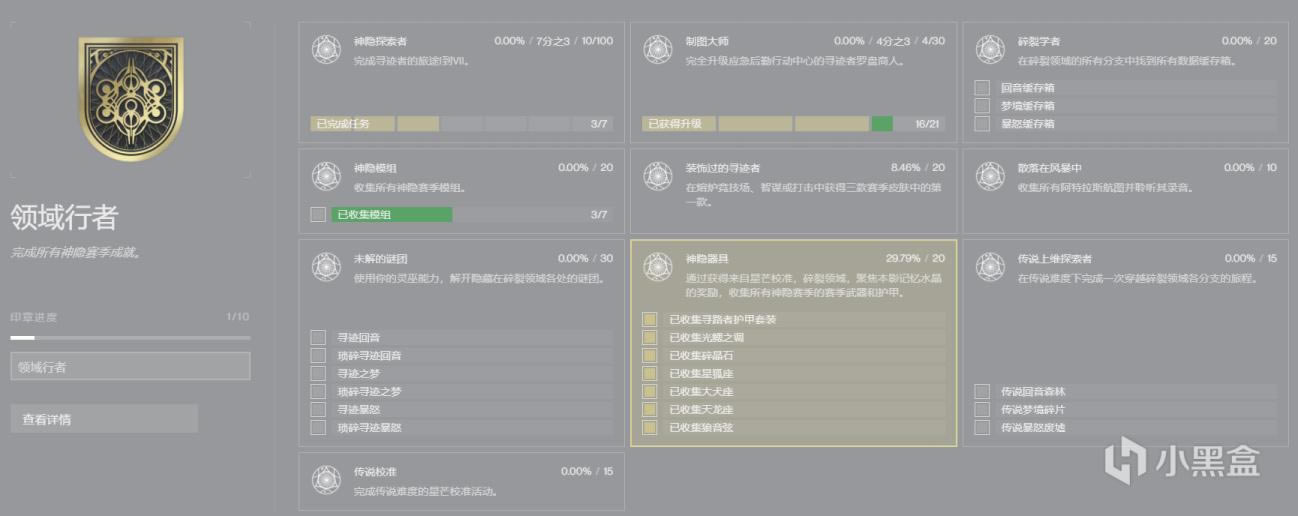Click the 神隐模组 triumph icon
This screenshot has height=516, width=1298.
[x=326, y=176]
